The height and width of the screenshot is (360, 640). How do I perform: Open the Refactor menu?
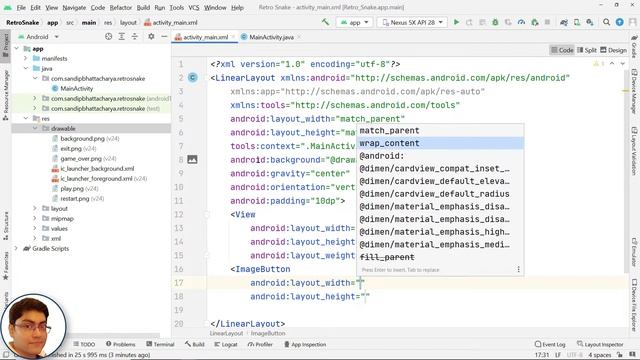121,7
